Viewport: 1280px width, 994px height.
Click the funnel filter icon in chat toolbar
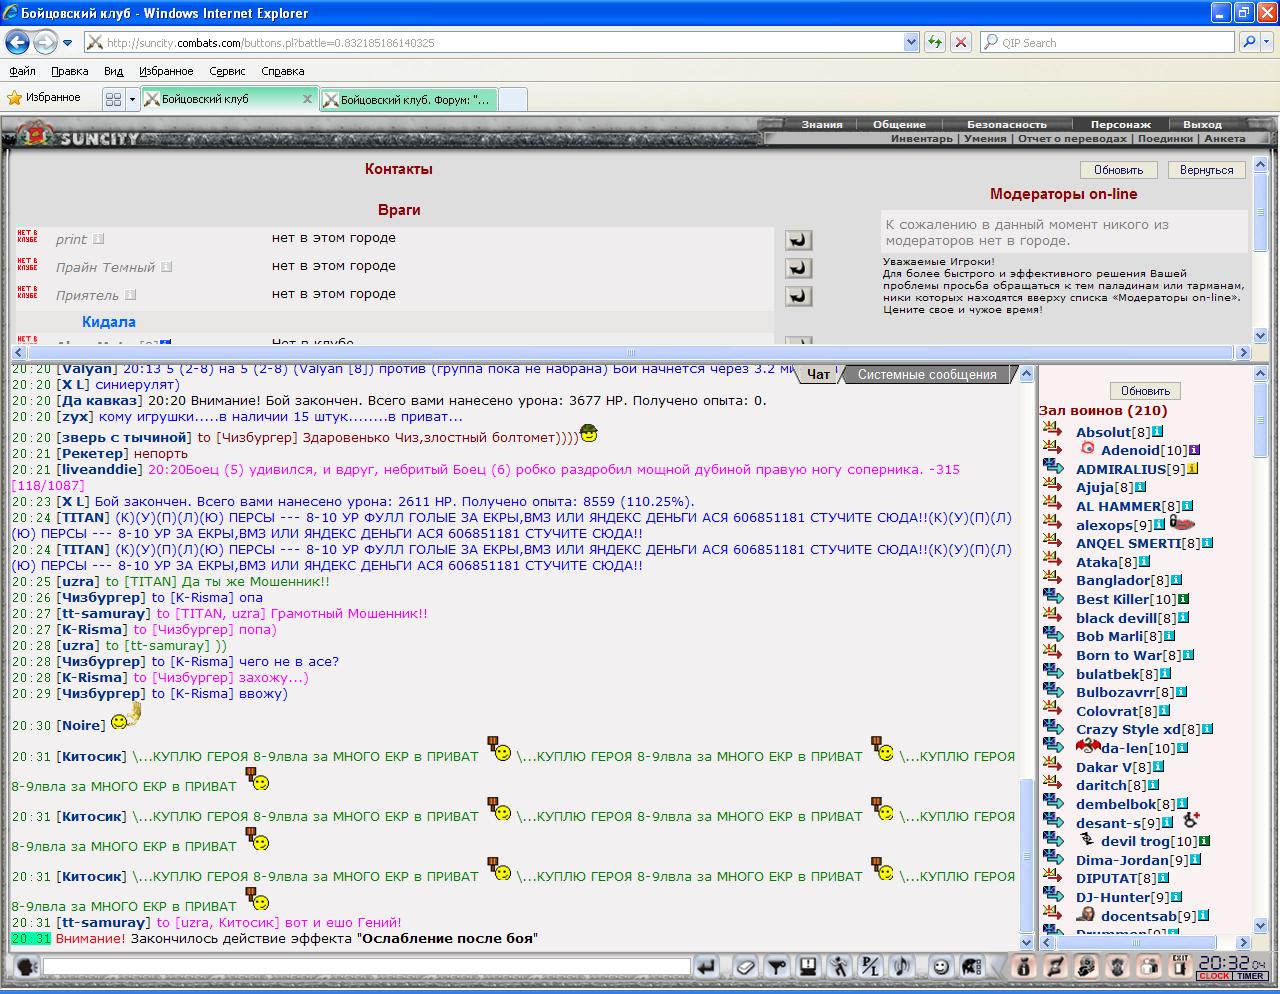776,967
